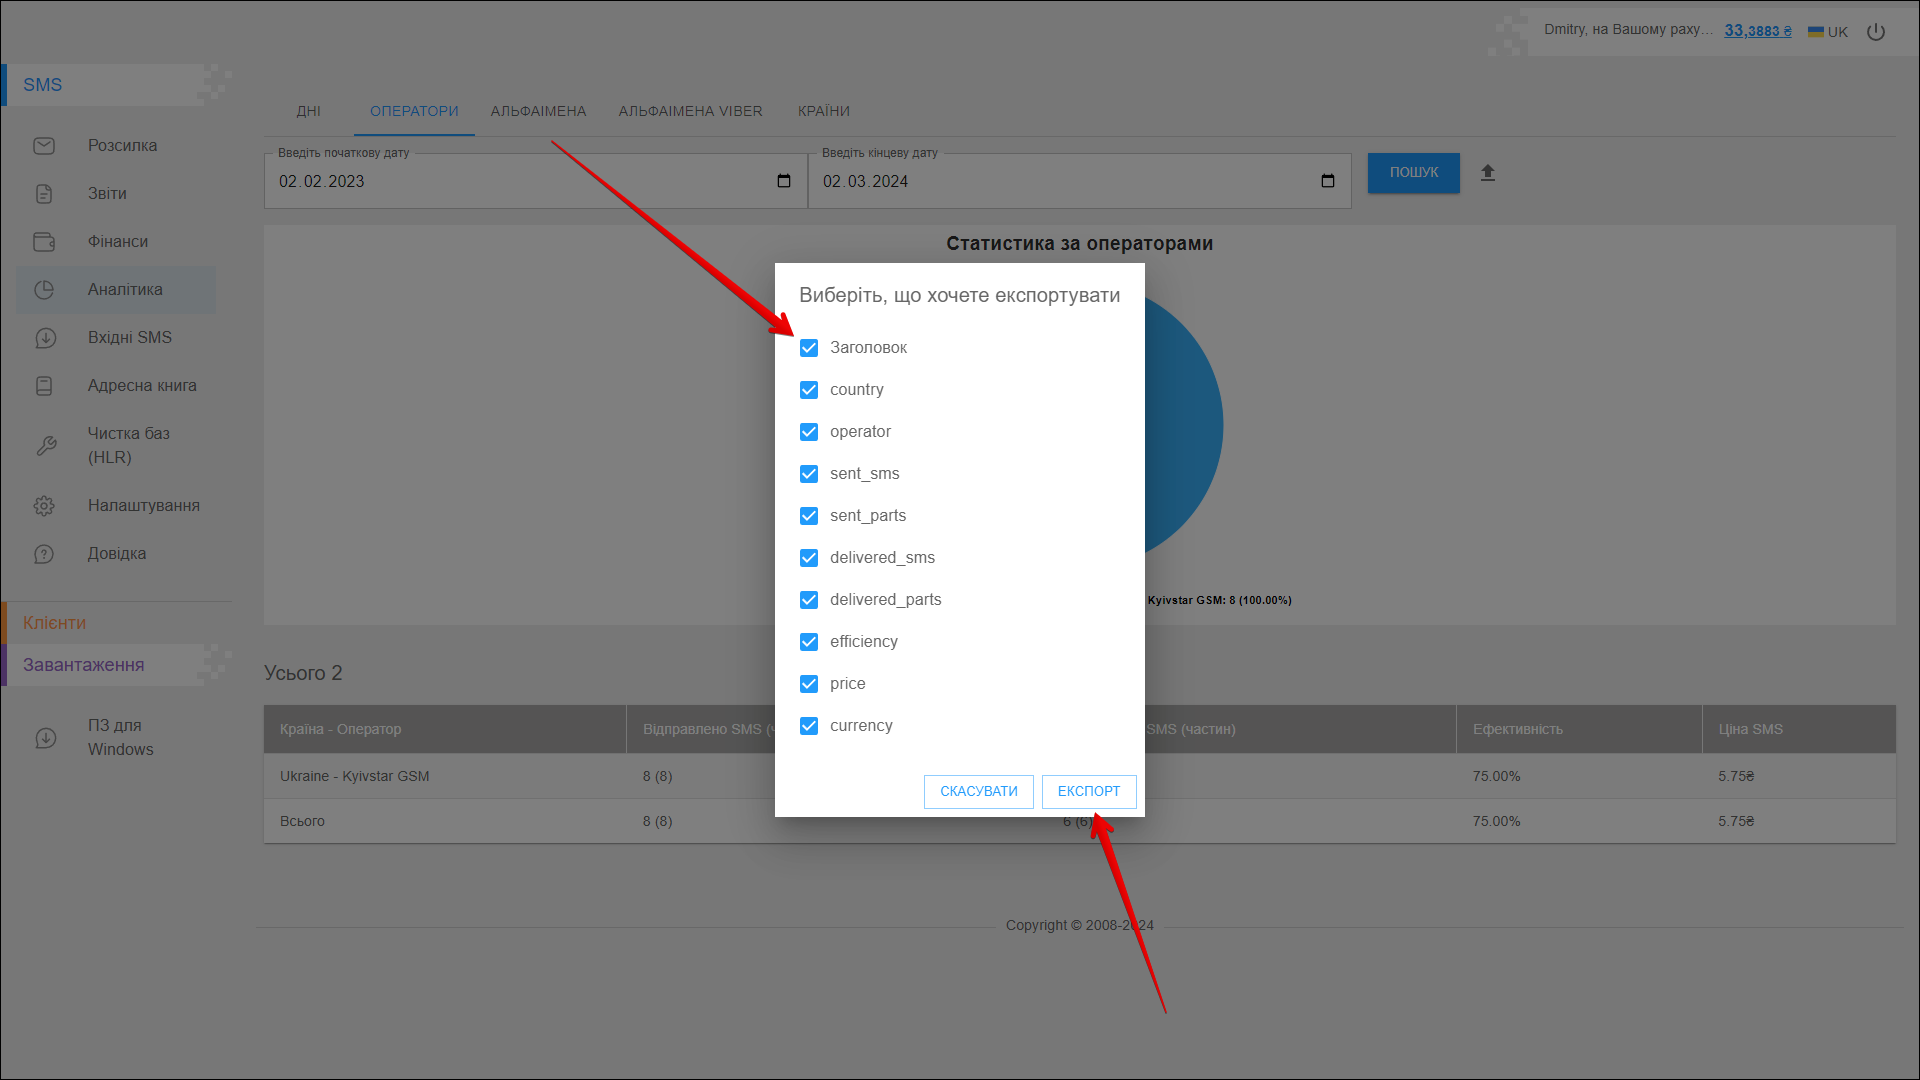This screenshot has height=1080, width=1920.
Task: Click the power logout icon
Action: tap(1876, 32)
